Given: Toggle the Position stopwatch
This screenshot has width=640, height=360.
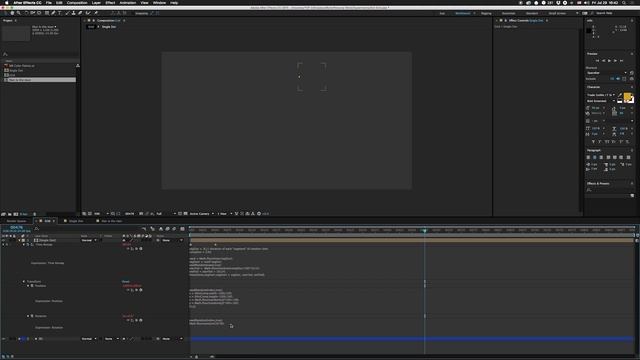Looking at the screenshot, I should click(32, 286).
